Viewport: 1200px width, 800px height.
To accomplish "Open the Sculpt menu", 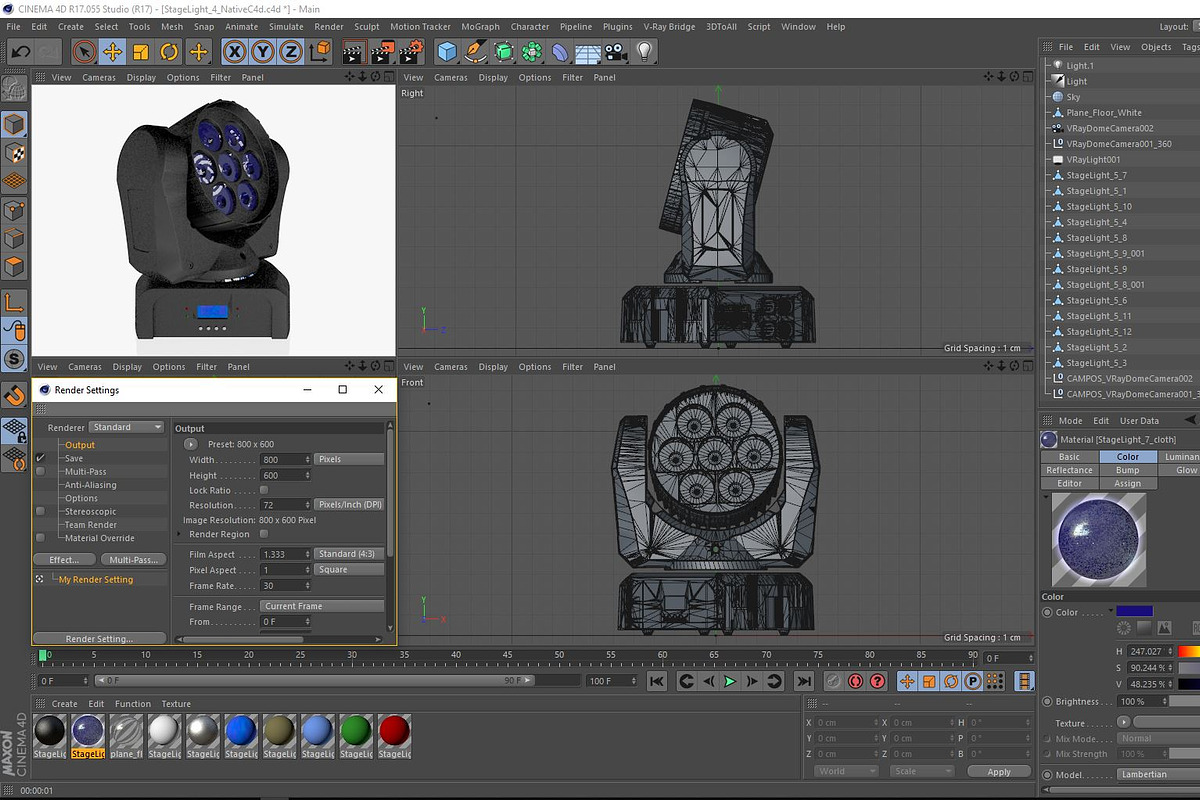I will pyautogui.click(x=367, y=27).
